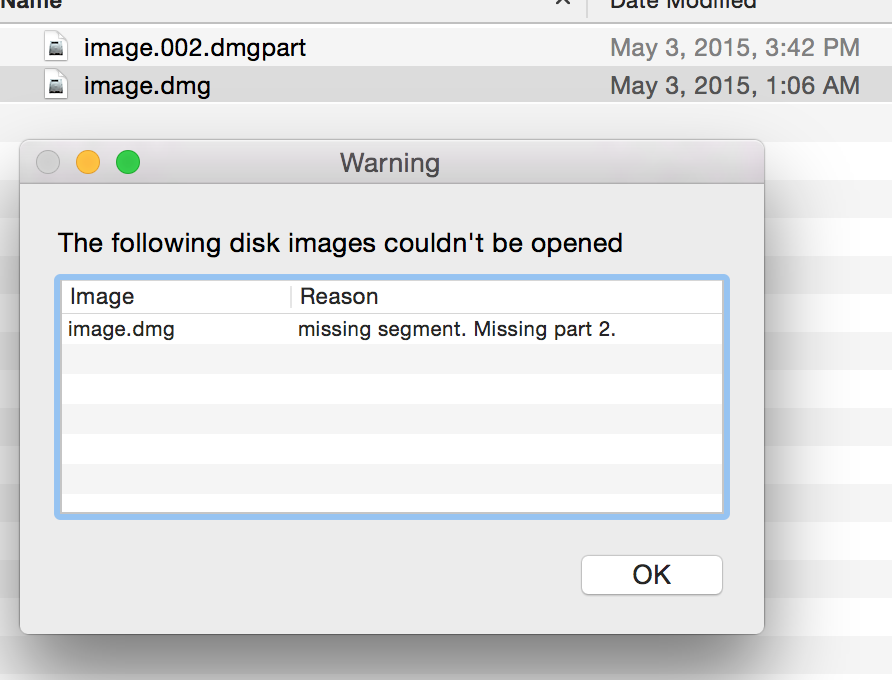Click the May 3, 2015, 3:42 PM date
892x680 pixels.
pos(734,48)
